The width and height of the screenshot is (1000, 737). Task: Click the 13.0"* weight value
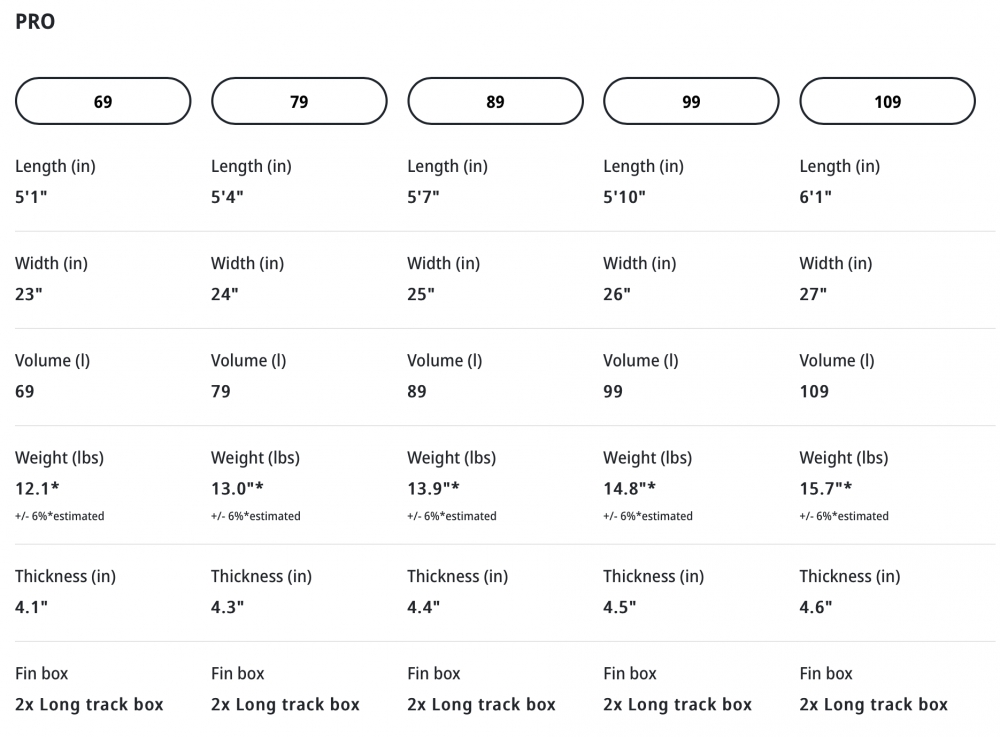coord(237,488)
